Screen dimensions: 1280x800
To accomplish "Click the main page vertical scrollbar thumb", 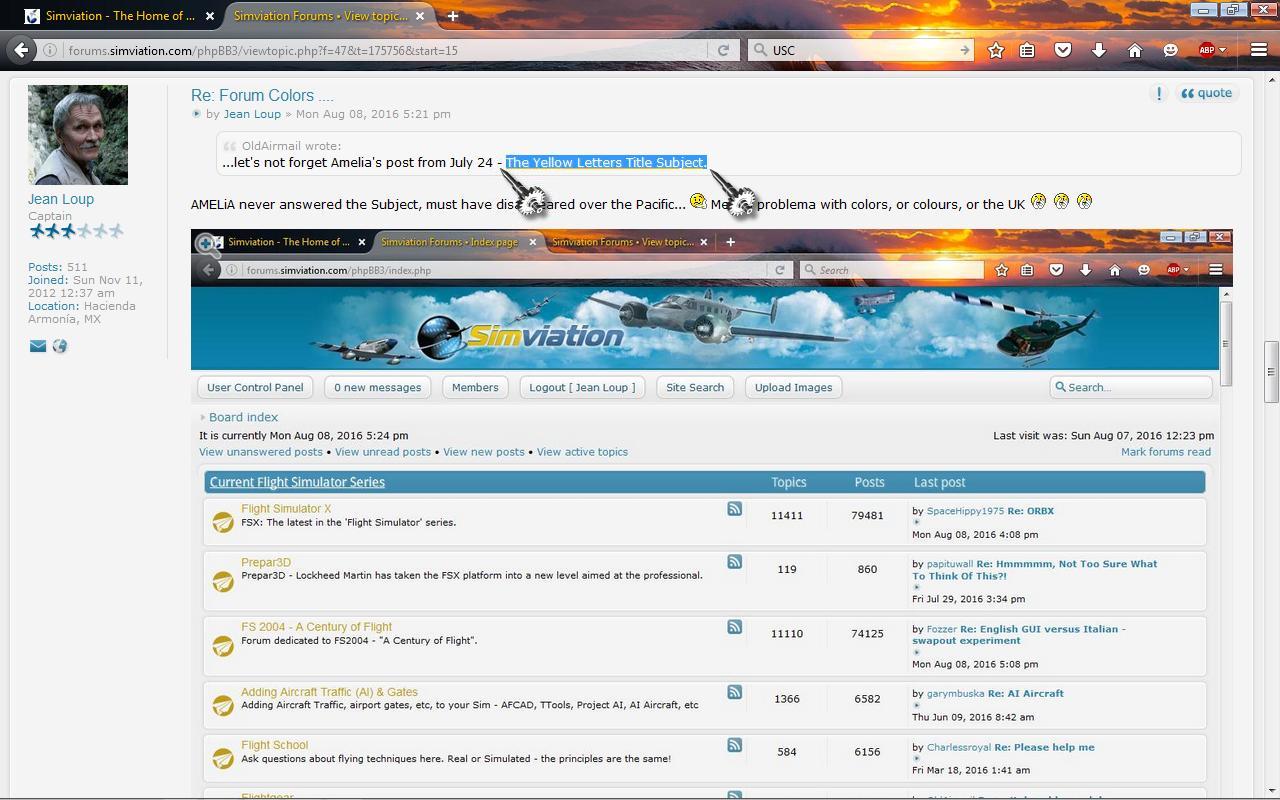I will point(1271,372).
